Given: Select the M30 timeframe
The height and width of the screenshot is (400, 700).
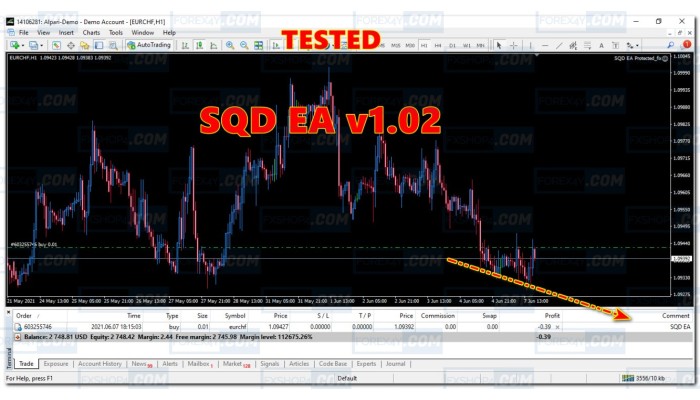Looking at the screenshot, I should coord(410,46).
